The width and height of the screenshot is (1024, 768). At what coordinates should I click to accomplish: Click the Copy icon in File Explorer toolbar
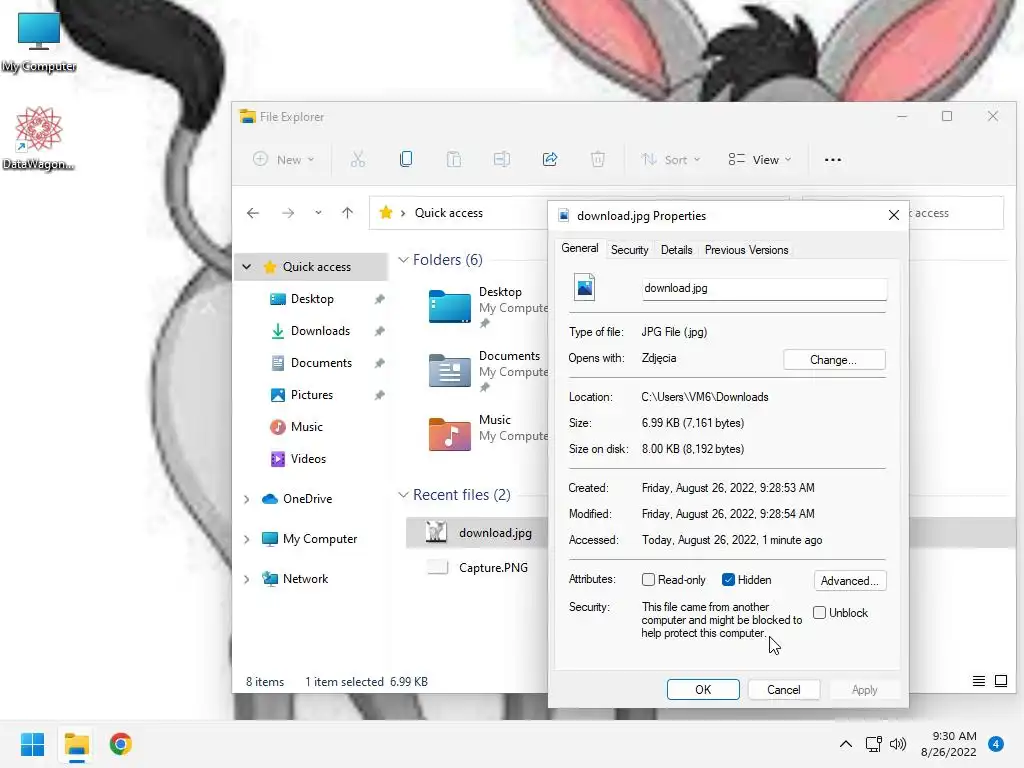(406, 159)
